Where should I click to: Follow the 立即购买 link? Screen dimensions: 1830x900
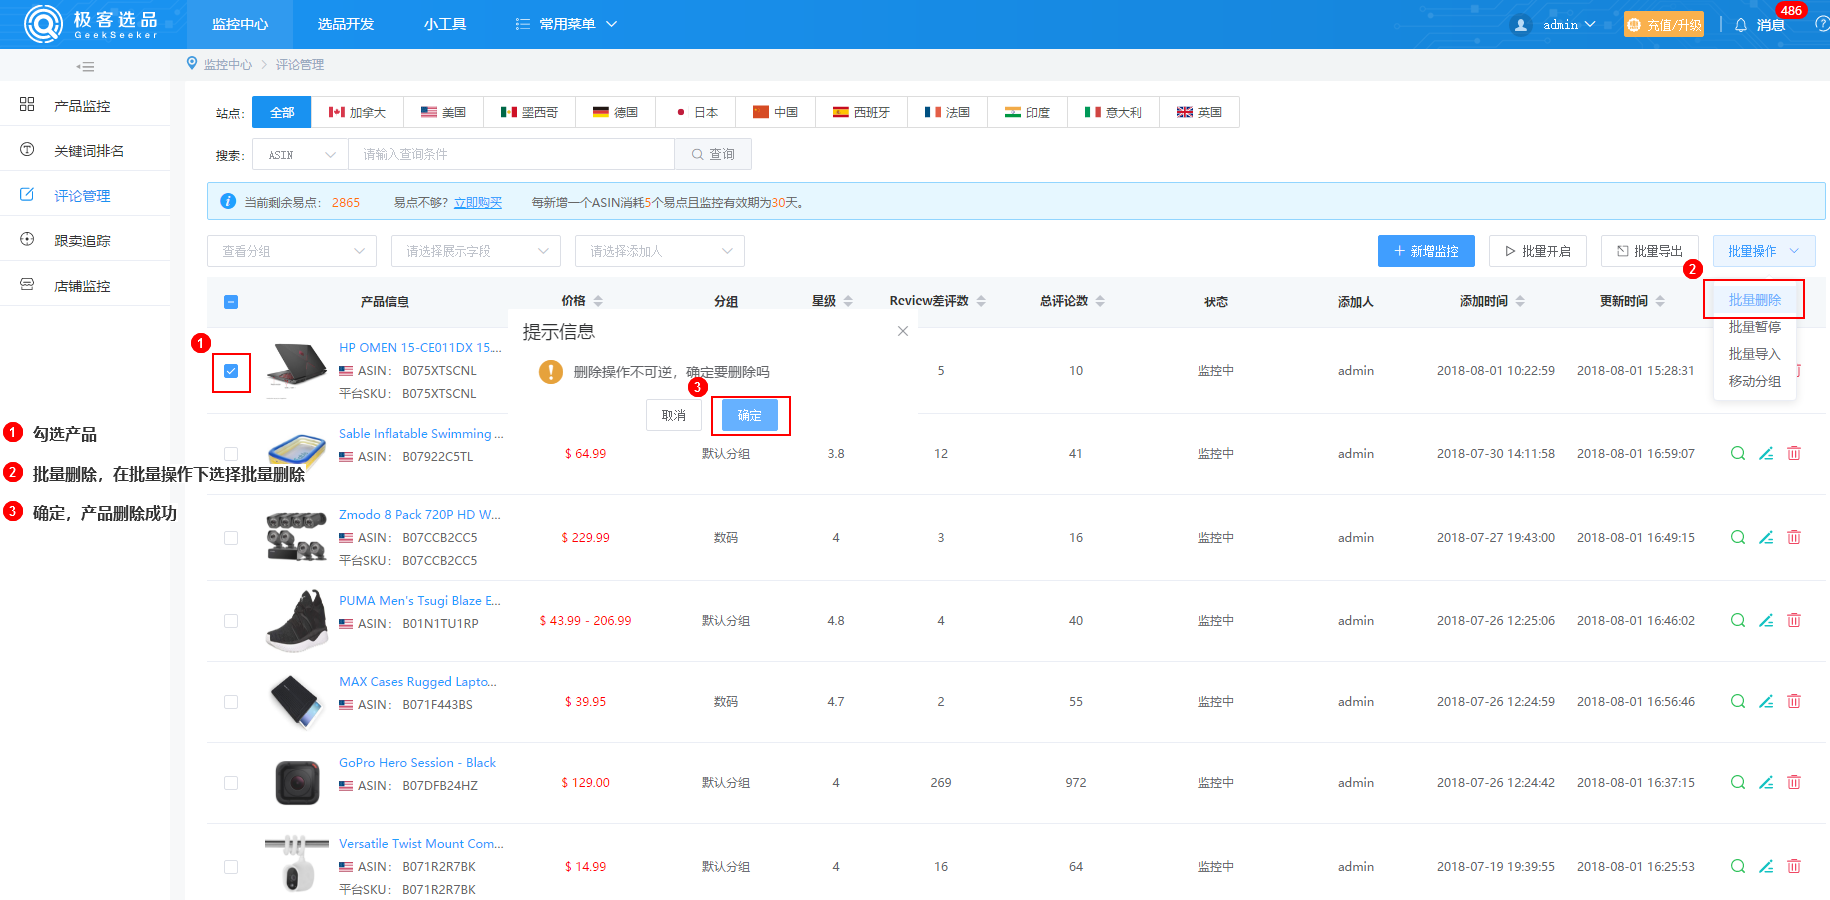click(x=478, y=202)
